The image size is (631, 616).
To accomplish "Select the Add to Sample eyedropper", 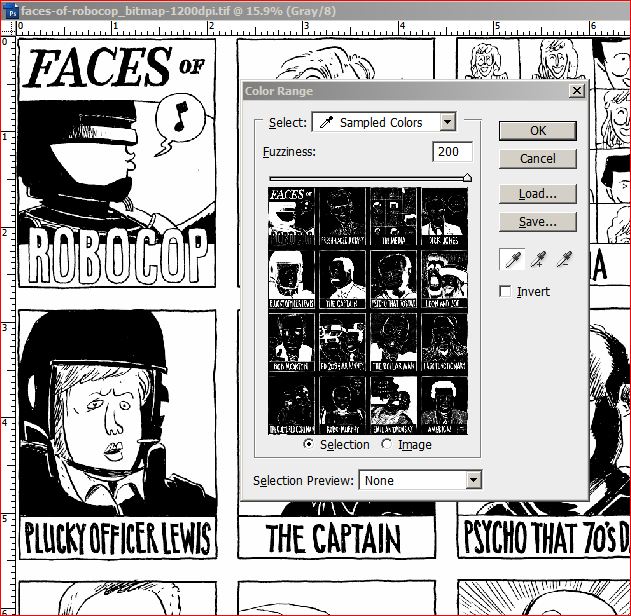I will (538, 260).
